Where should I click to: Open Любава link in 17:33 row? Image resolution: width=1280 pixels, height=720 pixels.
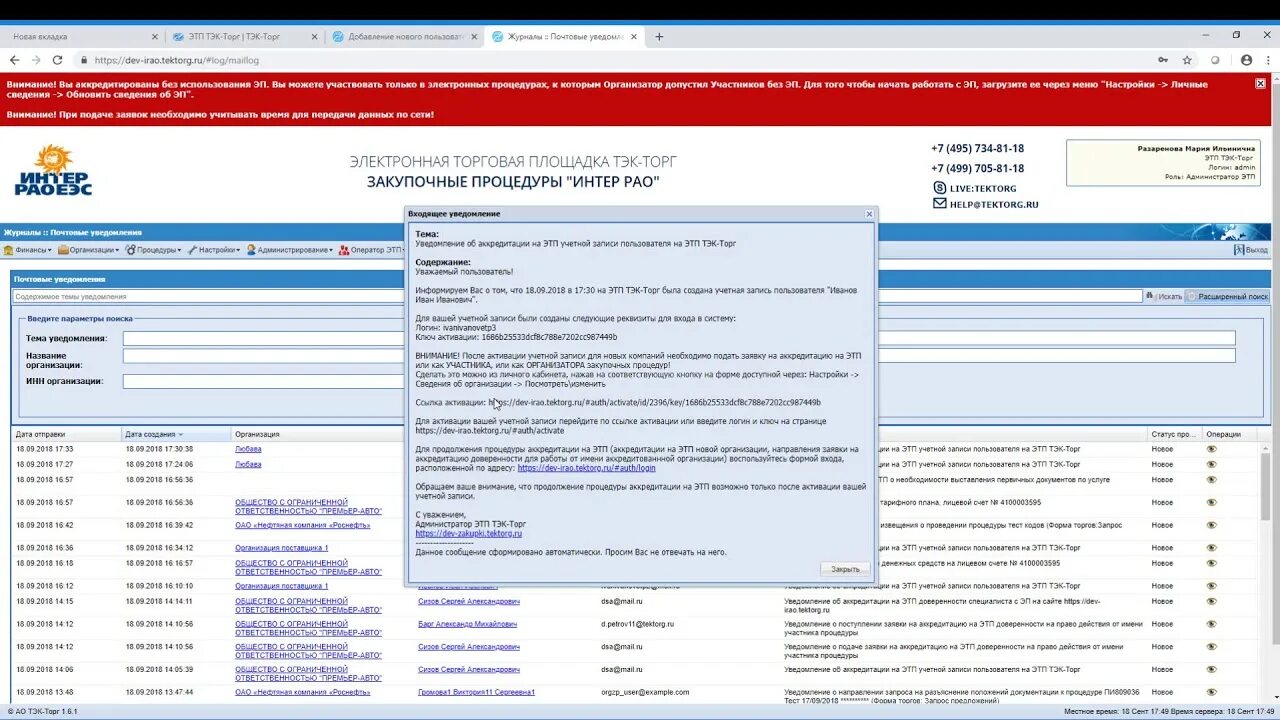pyautogui.click(x=248, y=449)
